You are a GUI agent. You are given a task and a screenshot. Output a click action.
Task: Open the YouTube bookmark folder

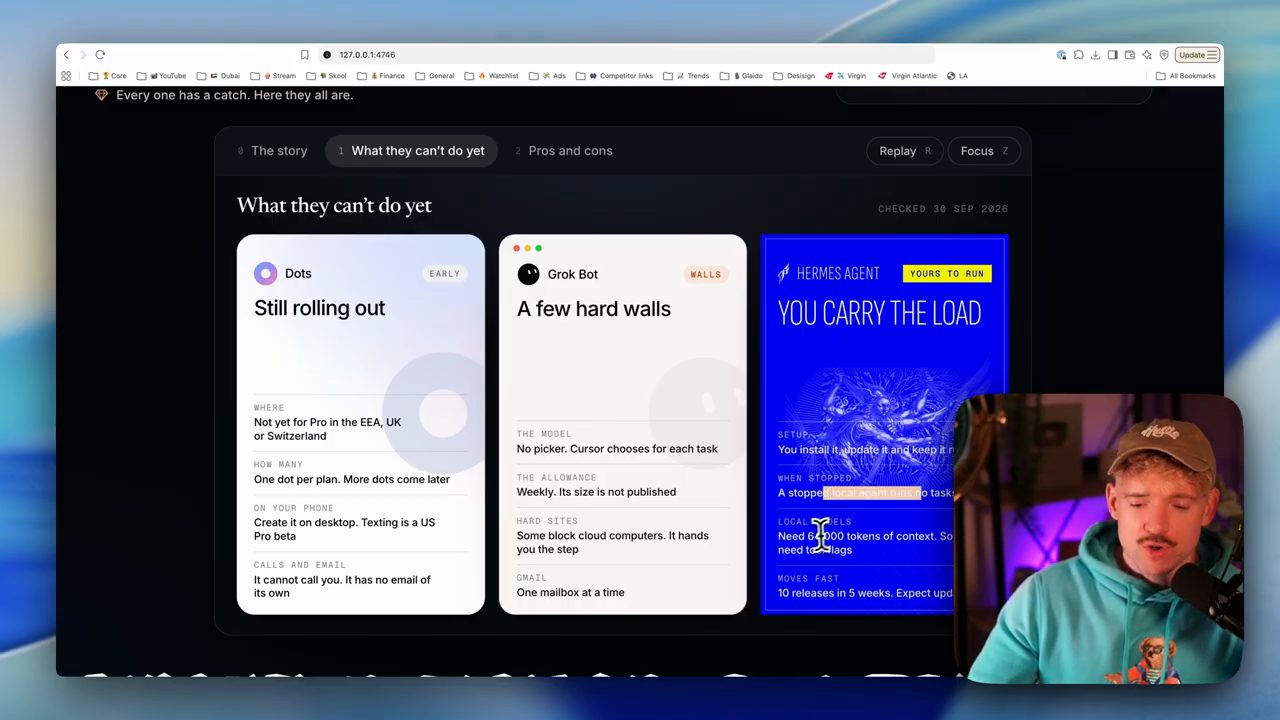click(168, 76)
